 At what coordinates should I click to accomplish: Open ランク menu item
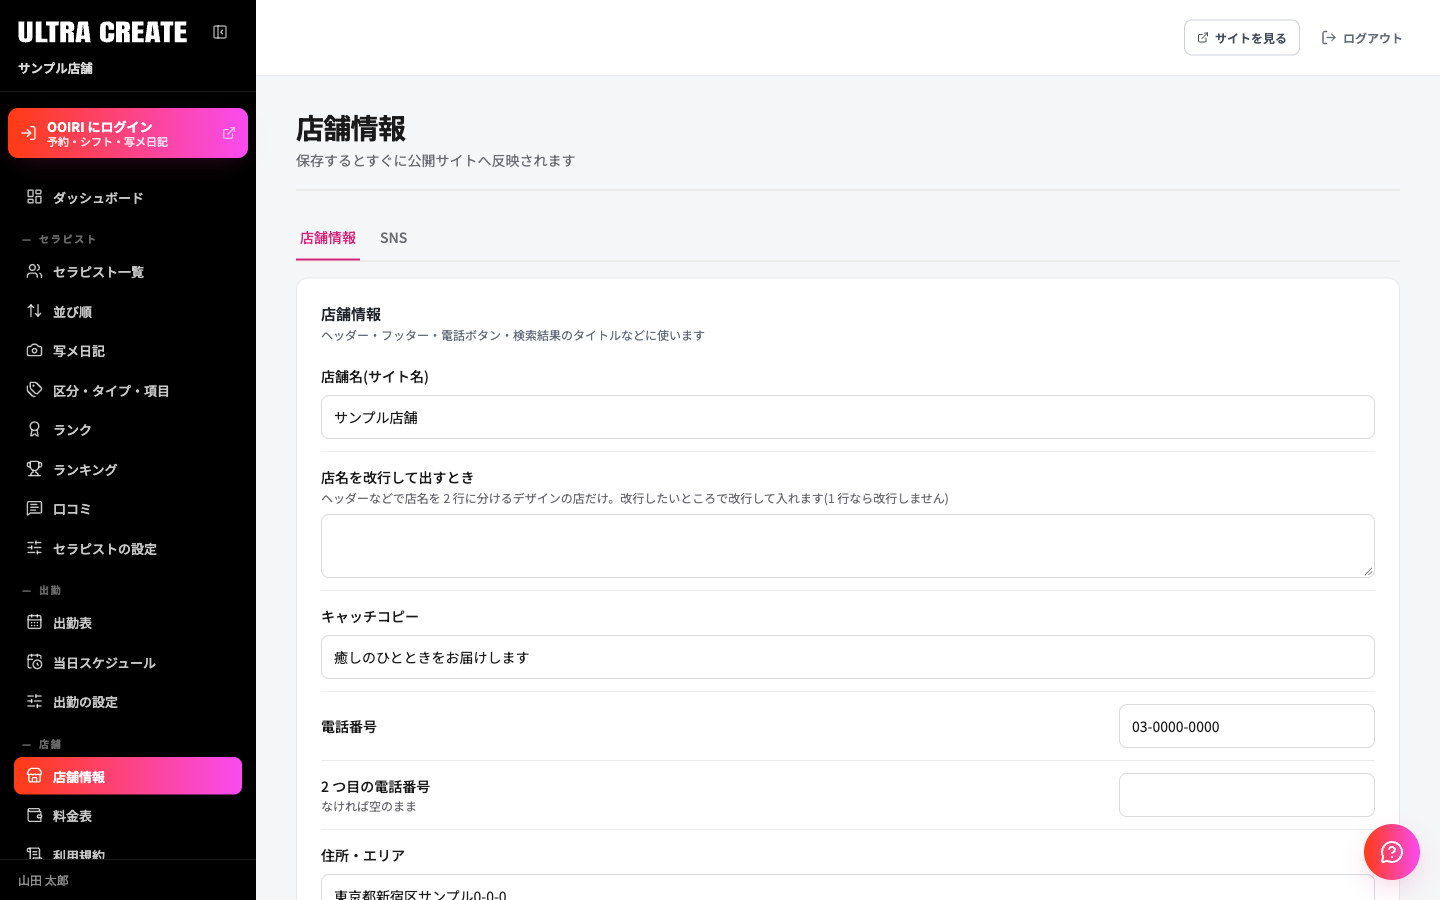128,429
